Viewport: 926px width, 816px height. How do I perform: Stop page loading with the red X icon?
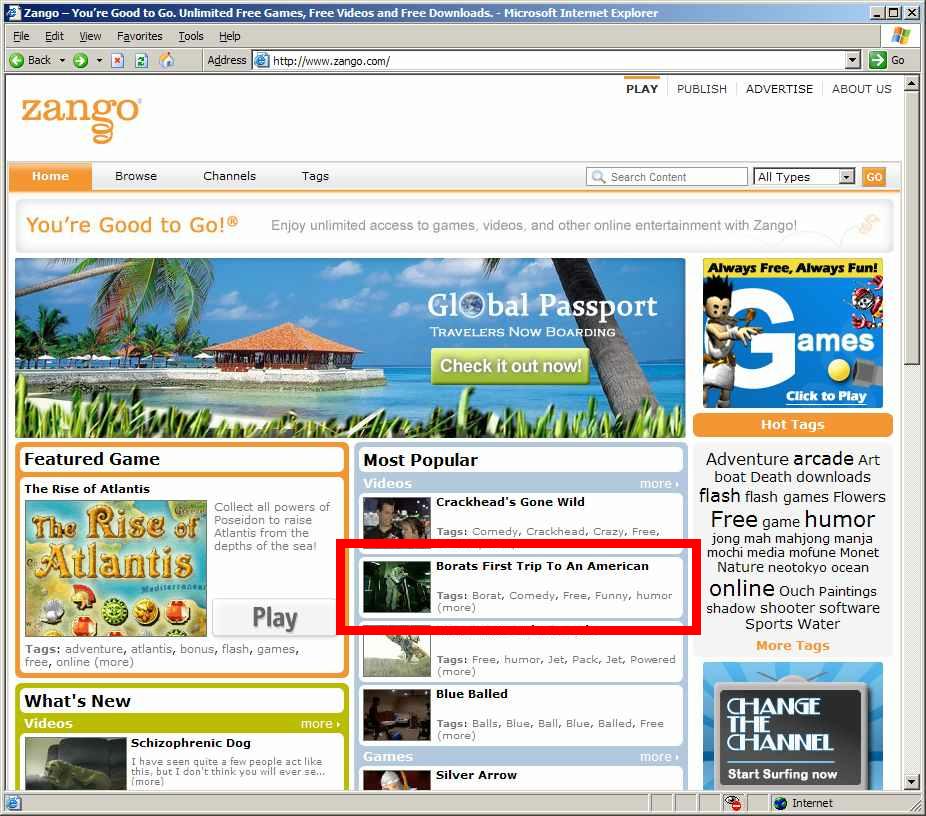click(118, 60)
